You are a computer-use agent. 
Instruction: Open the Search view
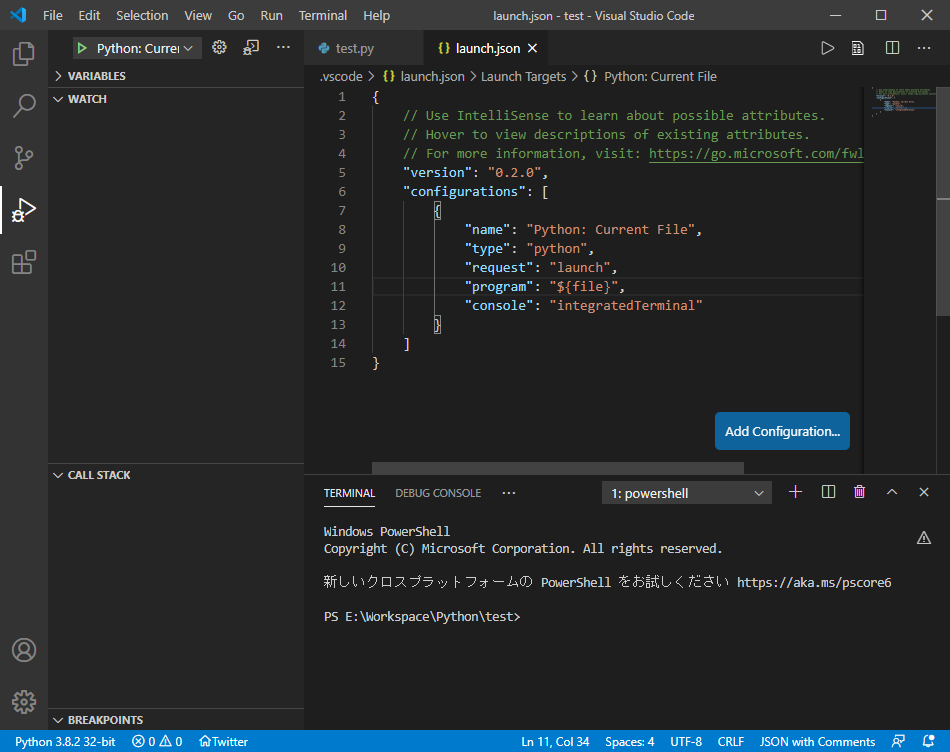point(24,105)
